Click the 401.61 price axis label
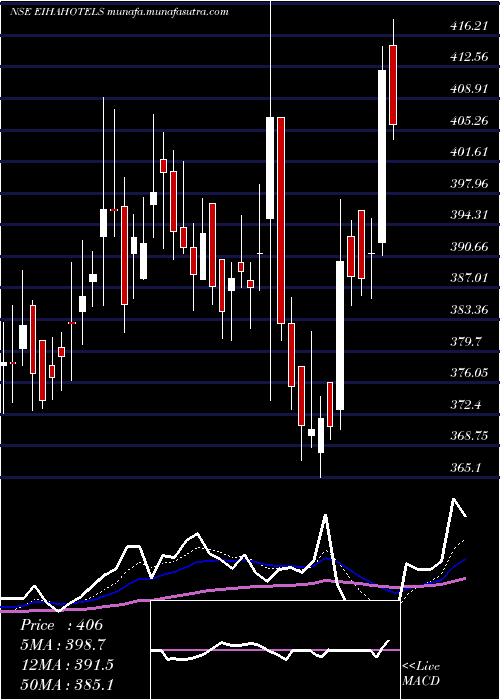The image size is (500, 700). (469, 152)
